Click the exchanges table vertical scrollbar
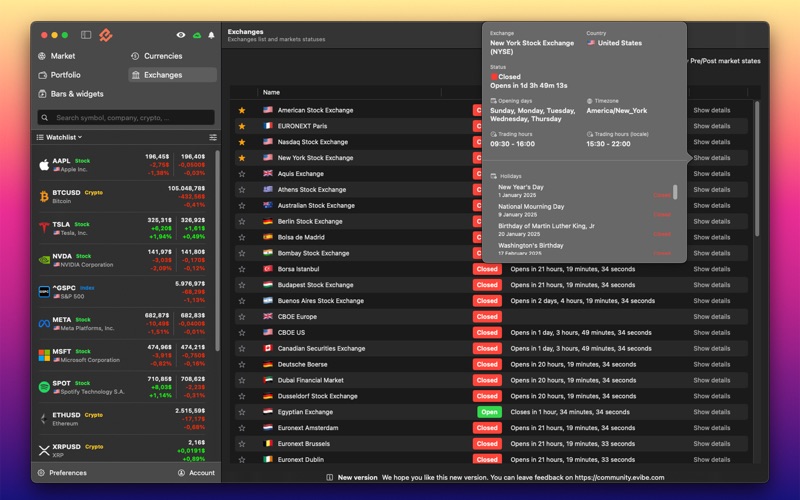The image size is (800, 500). pos(757,168)
